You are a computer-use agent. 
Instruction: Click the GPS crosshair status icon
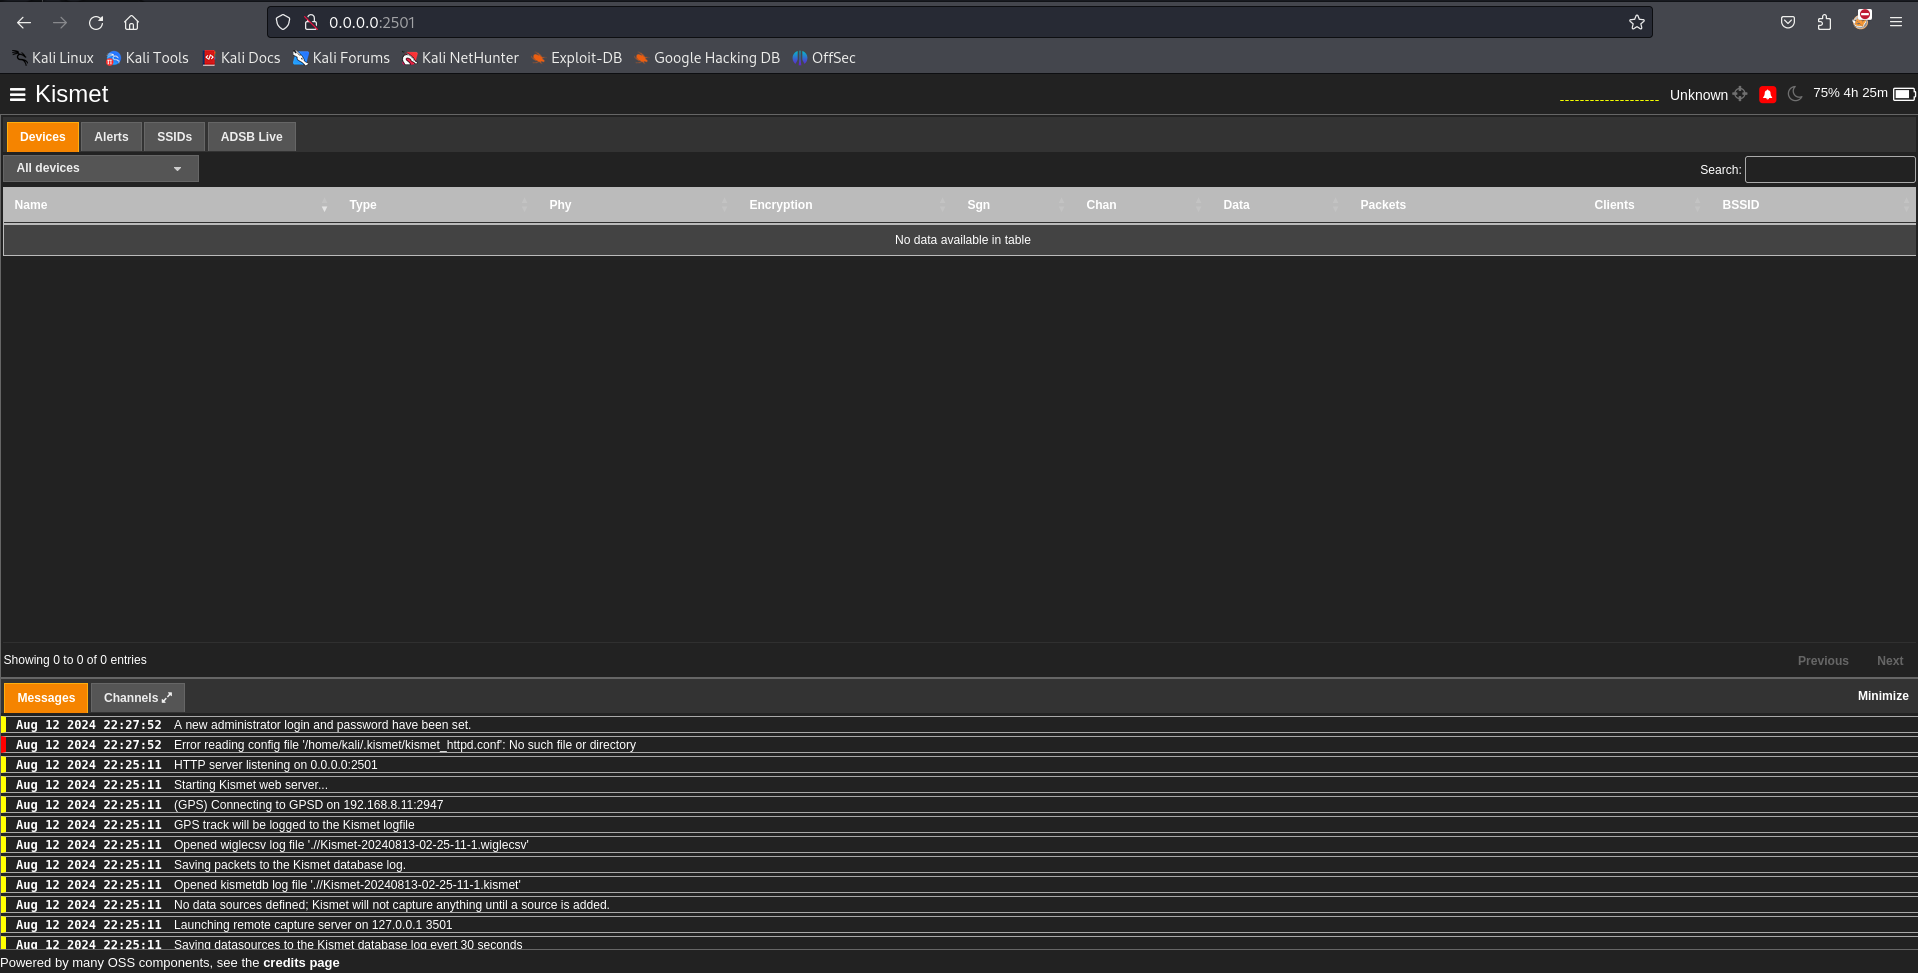click(1740, 94)
